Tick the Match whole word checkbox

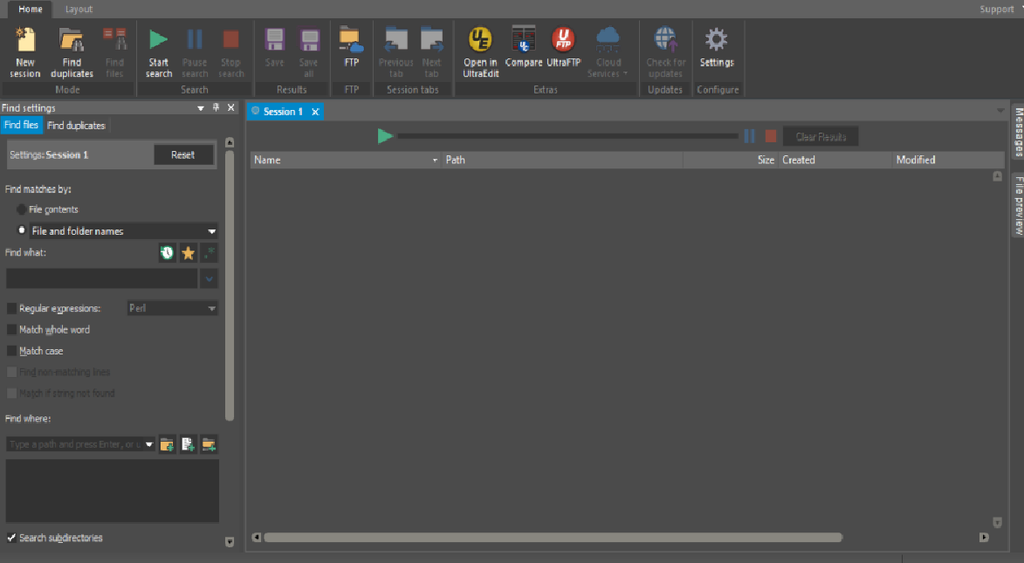12,330
